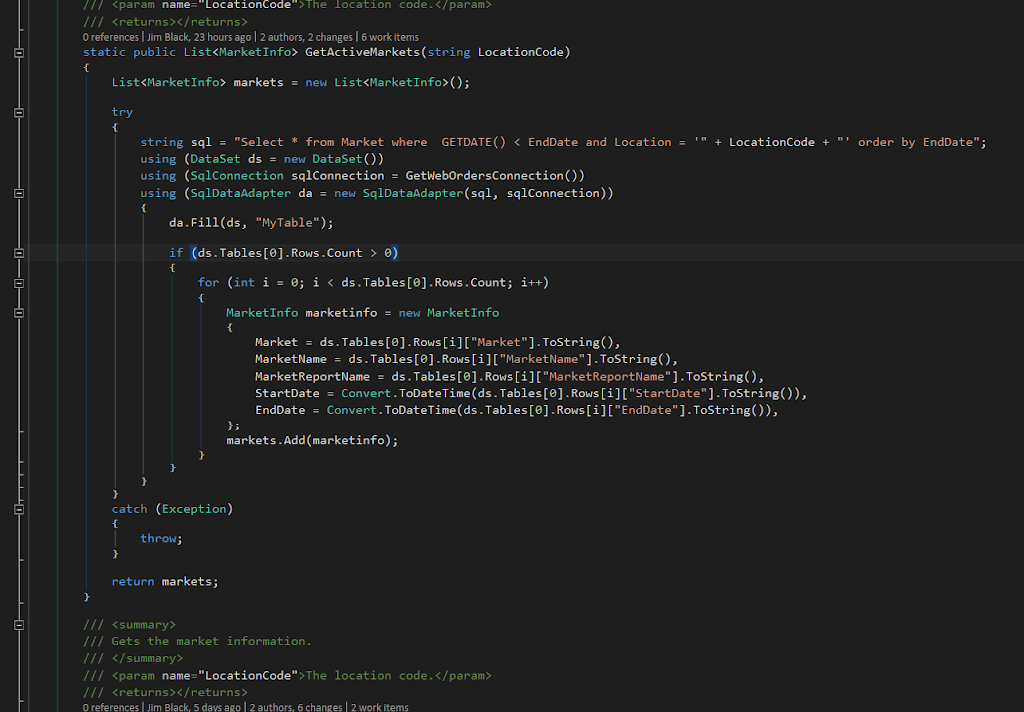Open '6 work items' CodeLens
The height and width of the screenshot is (712, 1024).
point(390,37)
